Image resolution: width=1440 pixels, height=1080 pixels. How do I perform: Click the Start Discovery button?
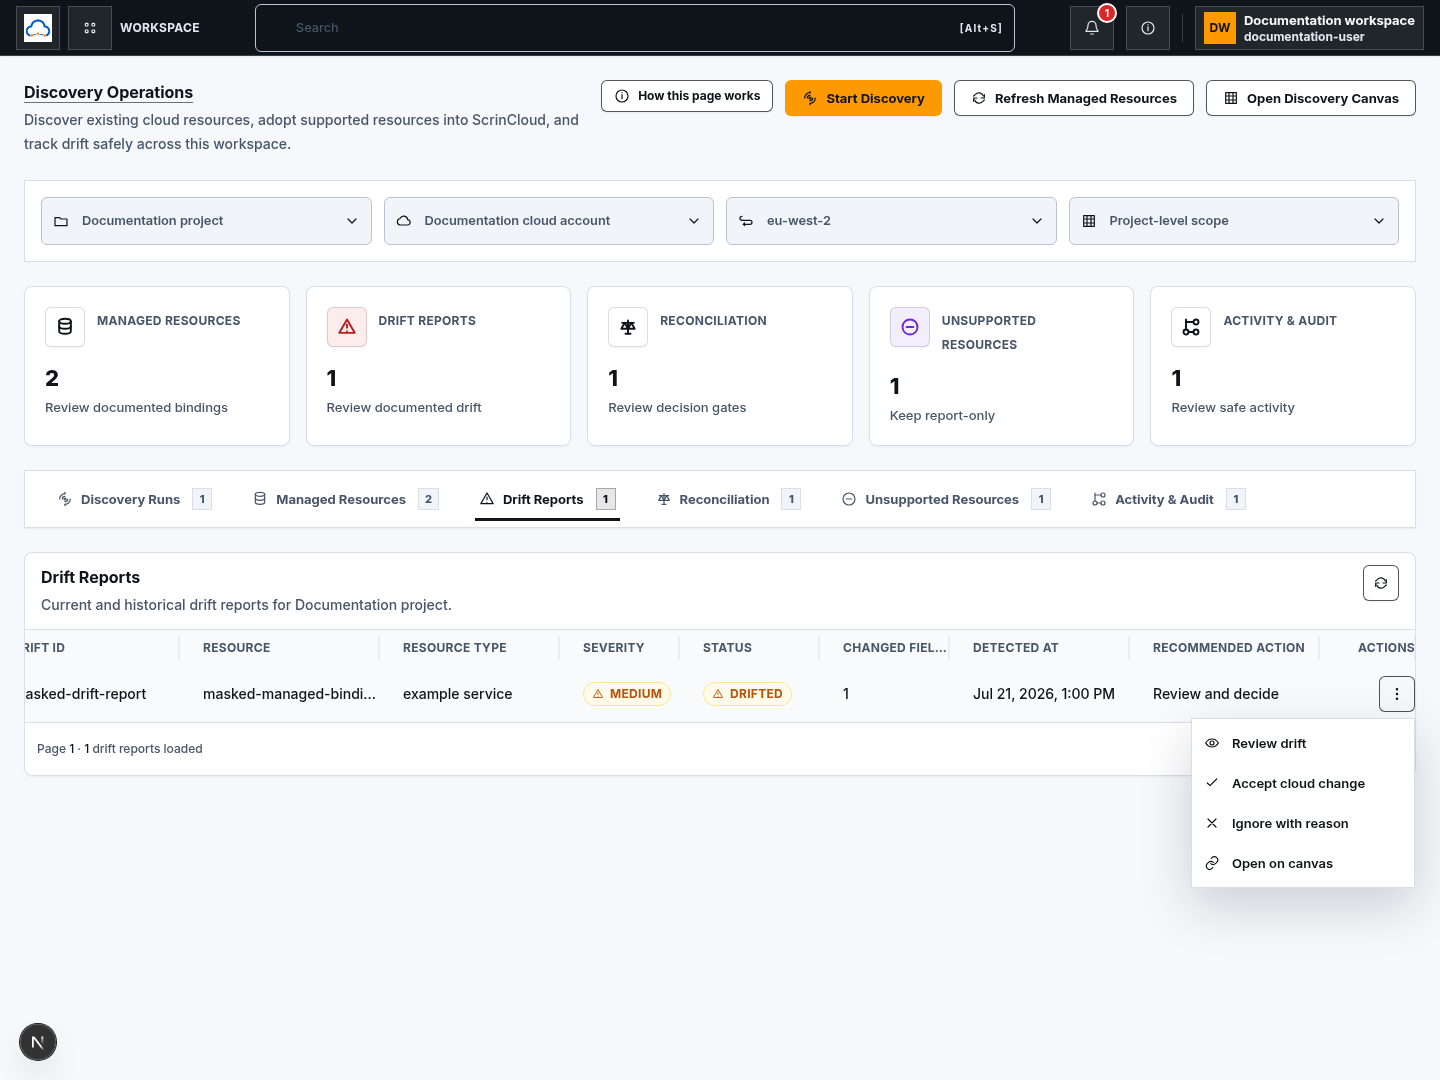coord(863,98)
